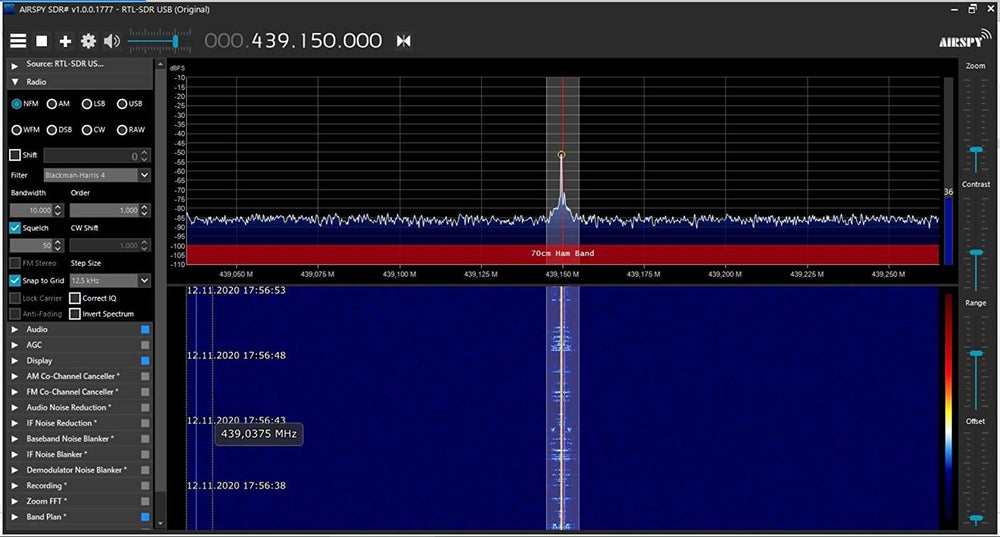Screen dimensions: 1000x537
Task: Adjust the Contrast slider
Action: point(976,254)
